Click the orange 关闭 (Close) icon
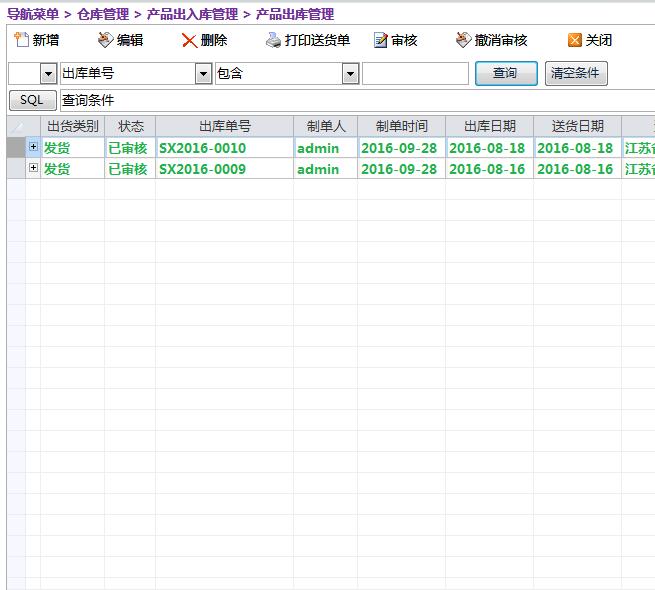The height and width of the screenshot is (590, 655). click(x=574, y=40)
